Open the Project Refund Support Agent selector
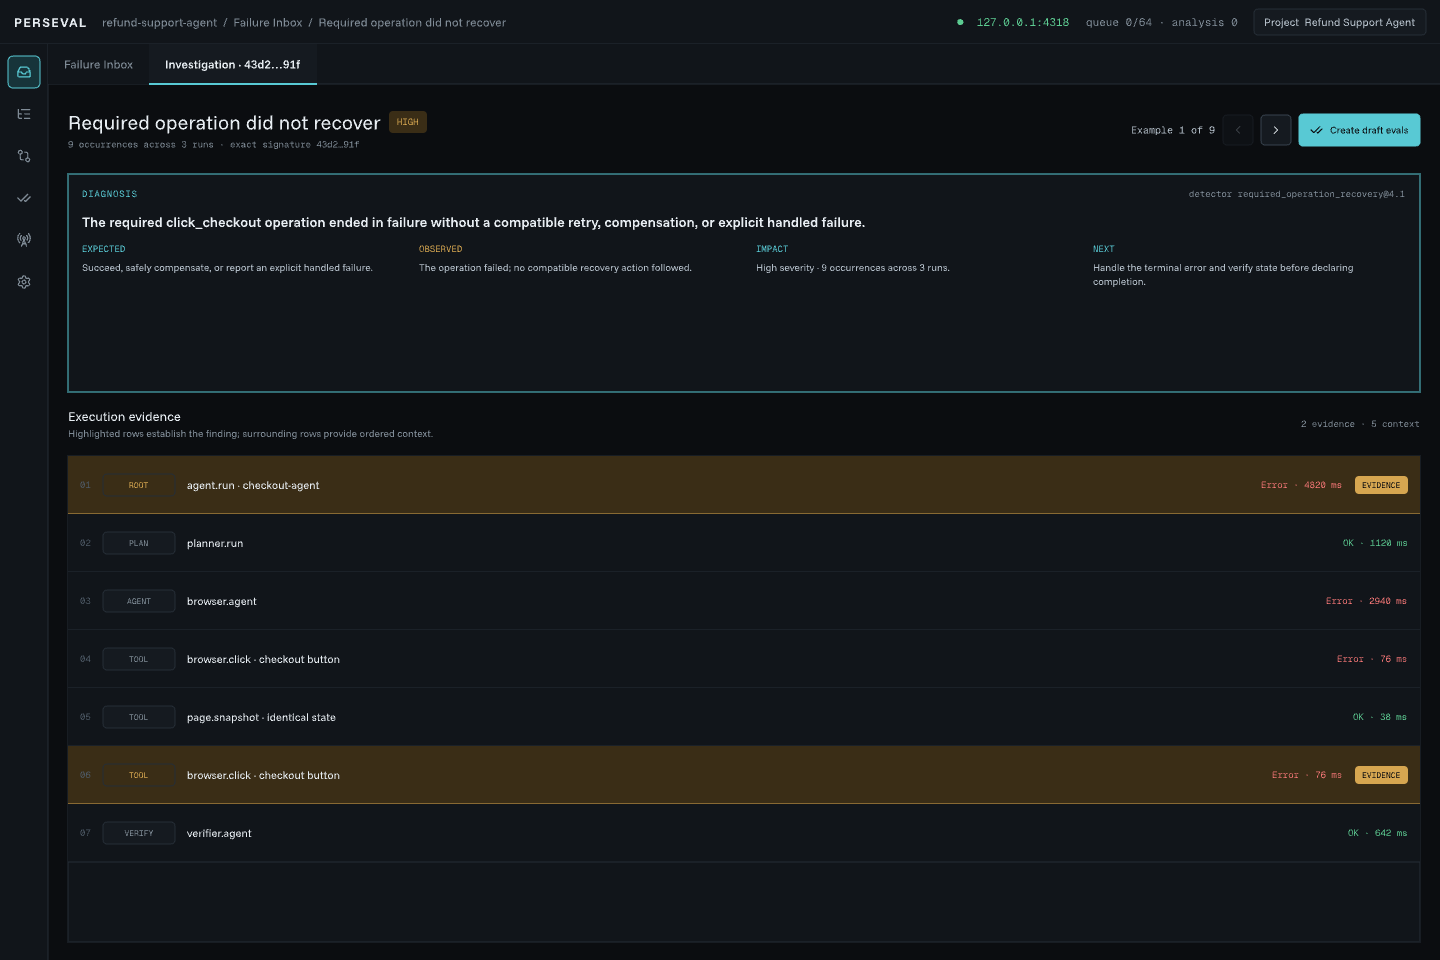This screenshot has width=1440, height=960. click(1339, 22)
